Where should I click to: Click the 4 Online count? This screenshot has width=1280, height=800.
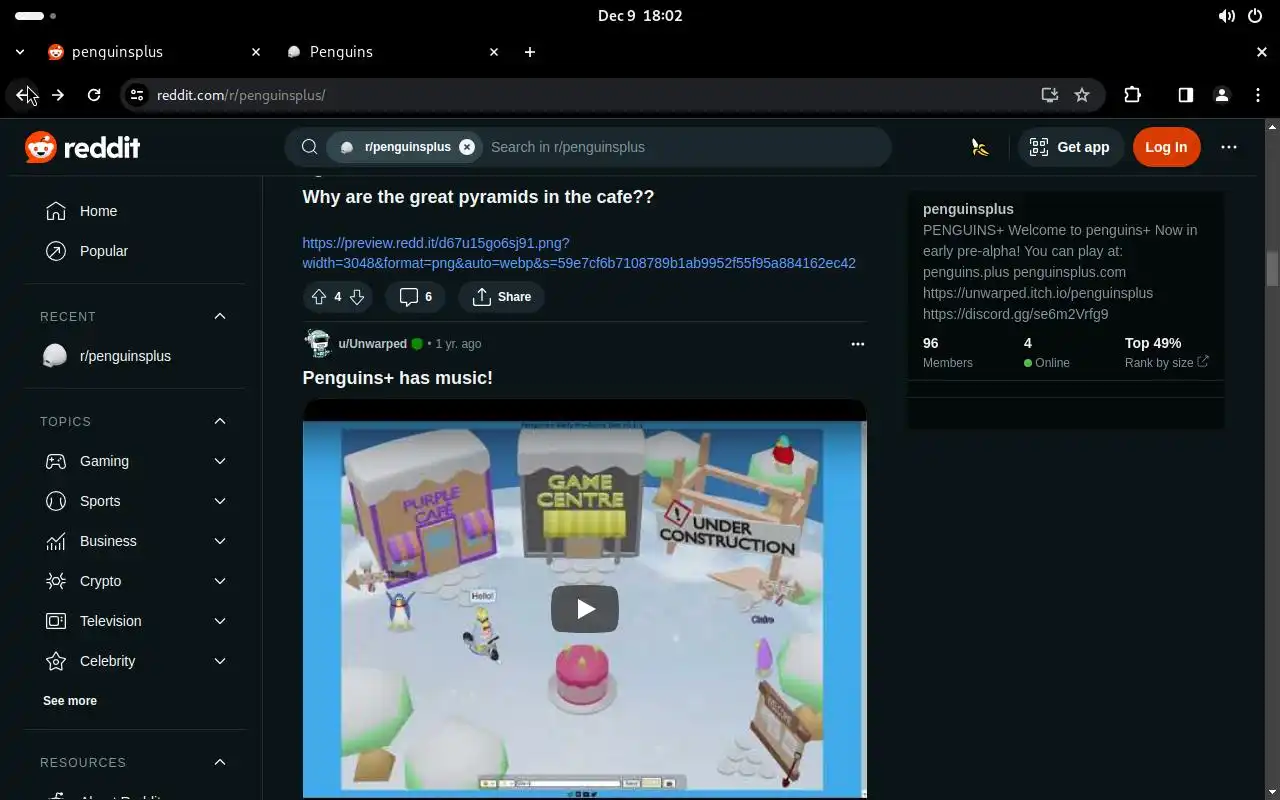[x=1047, y=352]
